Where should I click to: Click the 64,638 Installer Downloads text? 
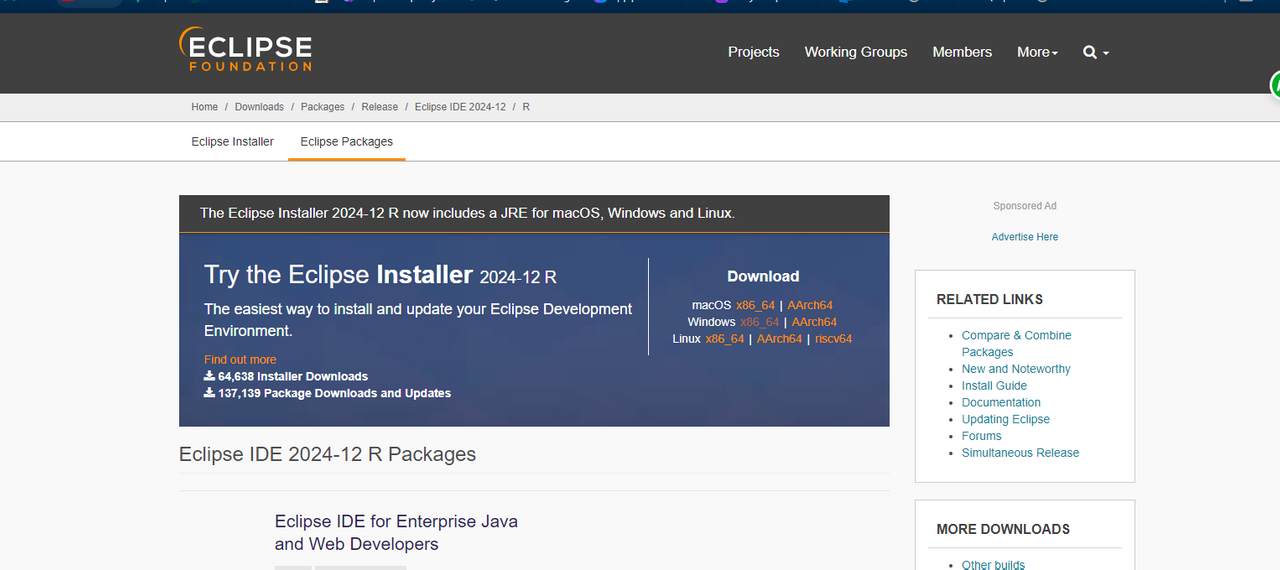(293, 377)
